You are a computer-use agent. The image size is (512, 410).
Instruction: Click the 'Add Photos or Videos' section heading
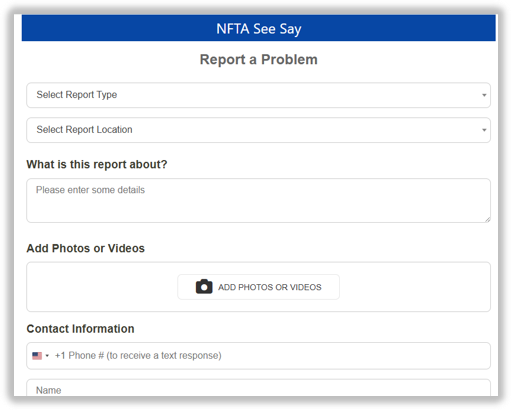[85, 248]
